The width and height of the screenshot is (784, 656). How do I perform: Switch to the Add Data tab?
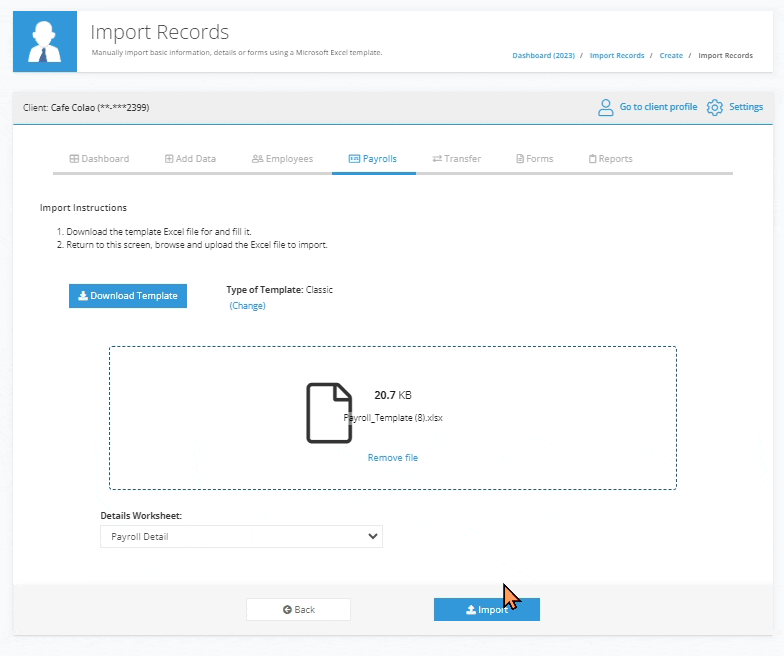(x=190, y=158)
